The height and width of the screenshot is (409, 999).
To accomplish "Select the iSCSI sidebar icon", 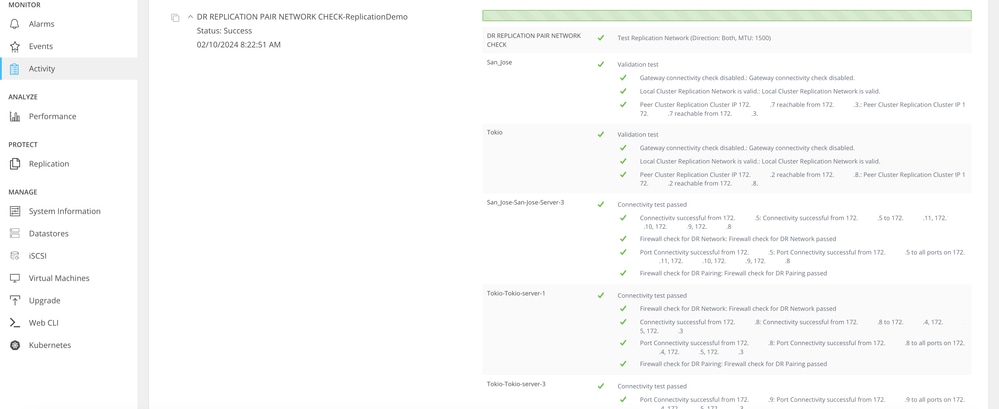I will click(x=15, y=256).
